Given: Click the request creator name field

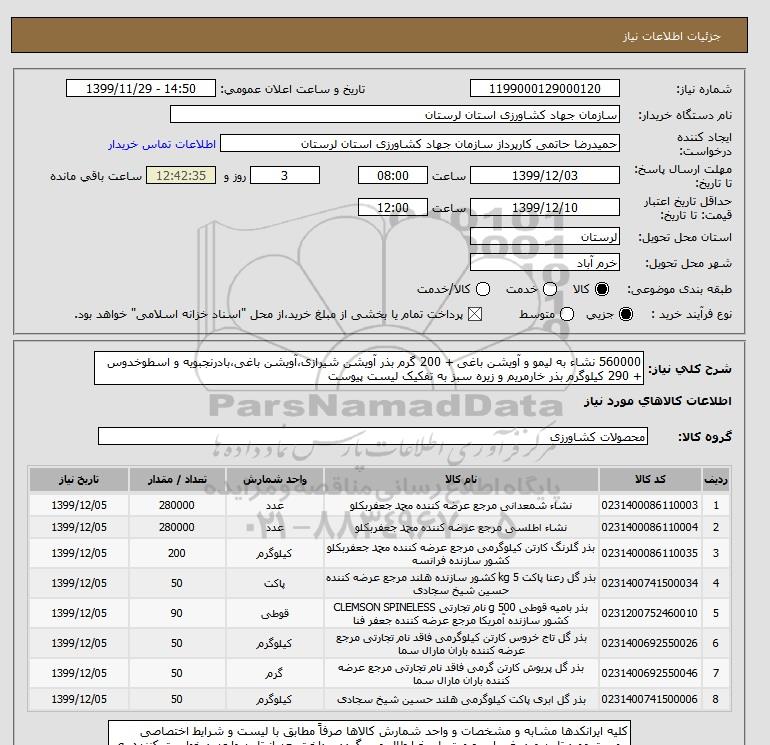Looking at the screenshot, I should (x=420, y=143).
